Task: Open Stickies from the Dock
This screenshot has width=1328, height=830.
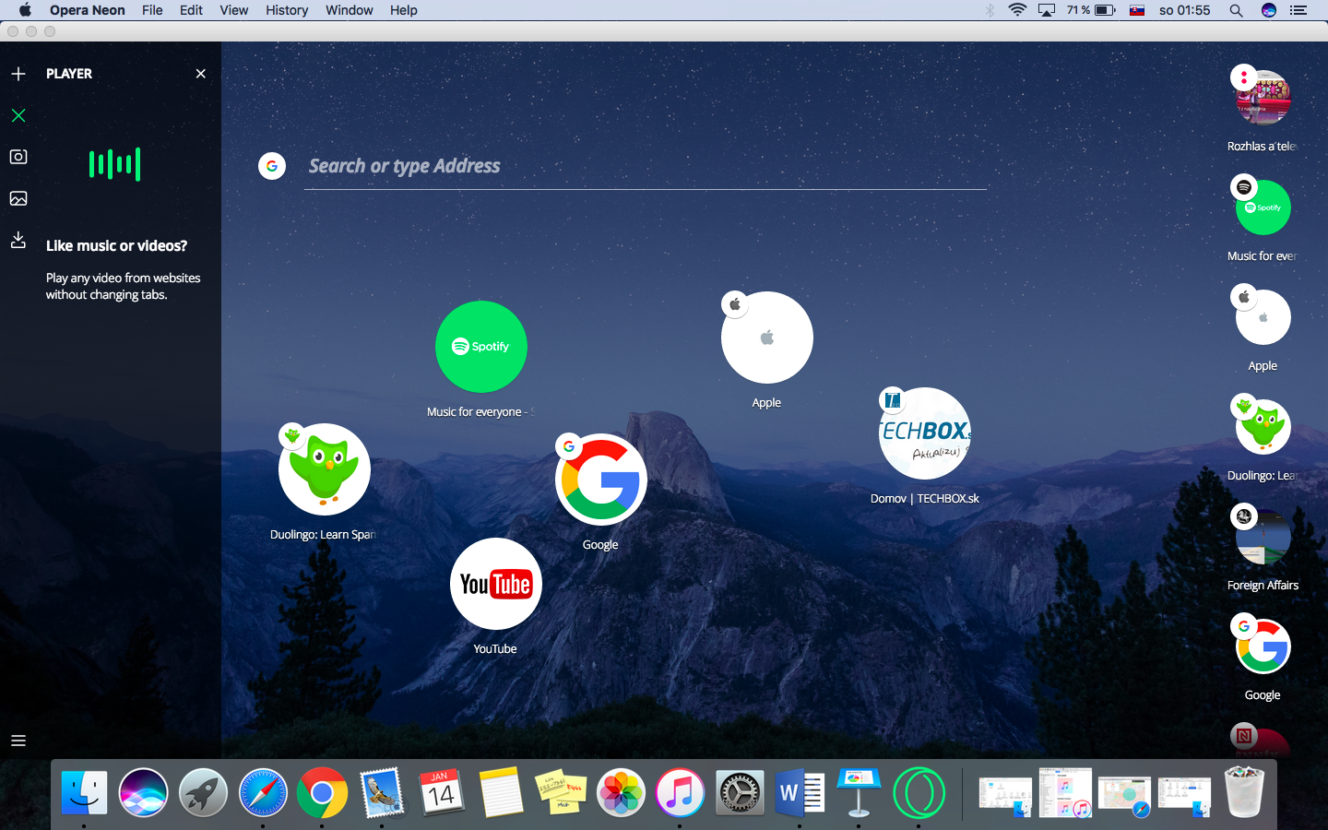Action: pyautogui.click(x=560, y=793)
